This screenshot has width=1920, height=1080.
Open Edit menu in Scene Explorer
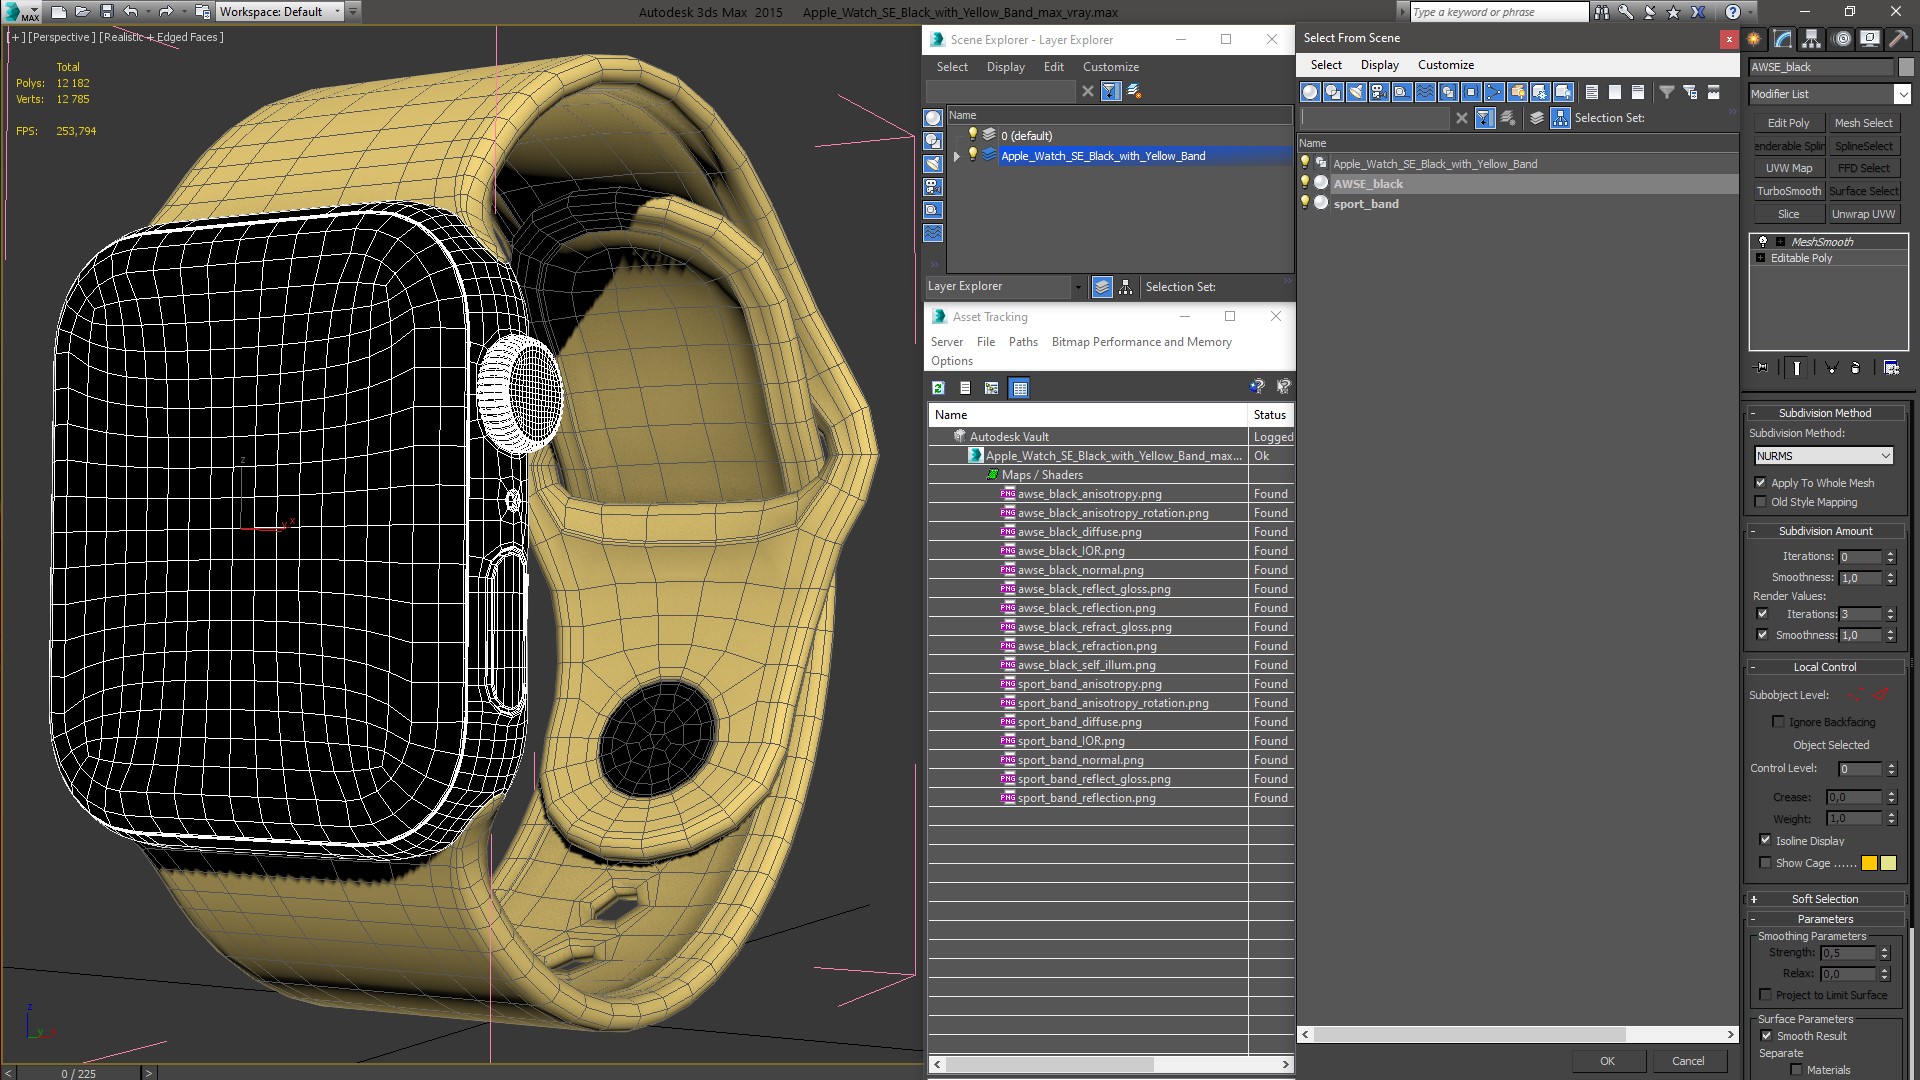[x=1054, y=67]
